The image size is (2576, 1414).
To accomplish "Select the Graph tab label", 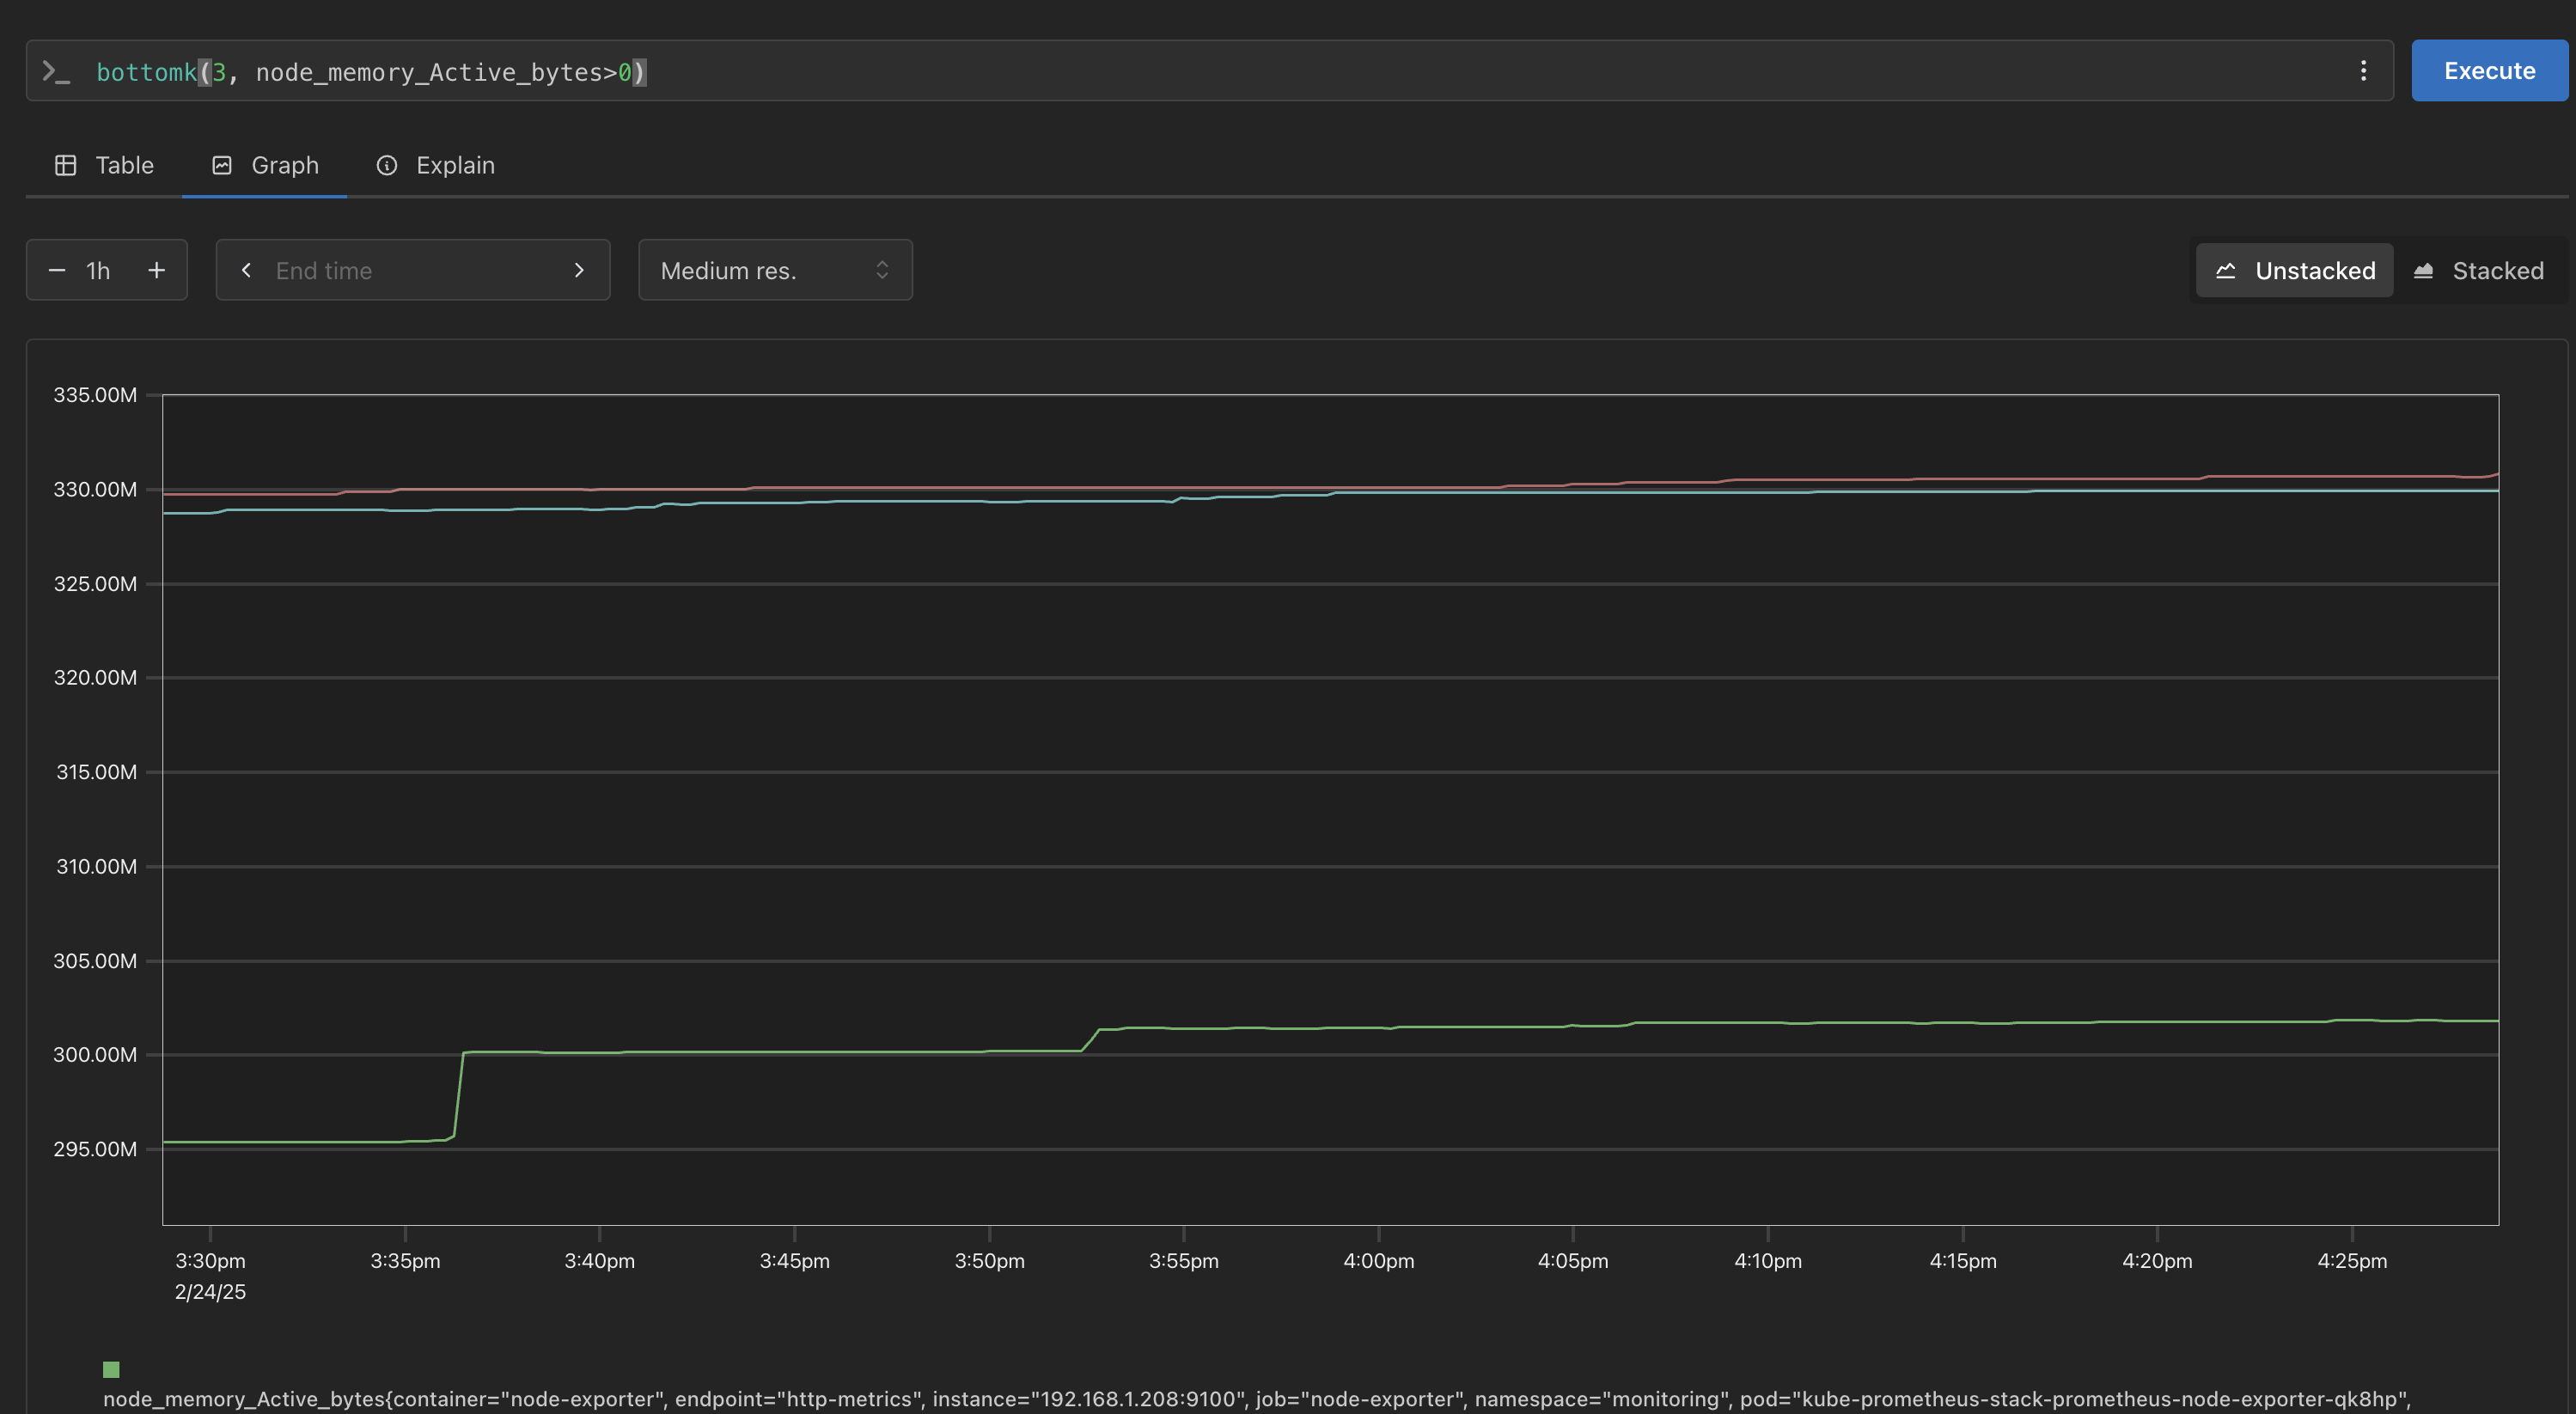I will pos(285,165).
